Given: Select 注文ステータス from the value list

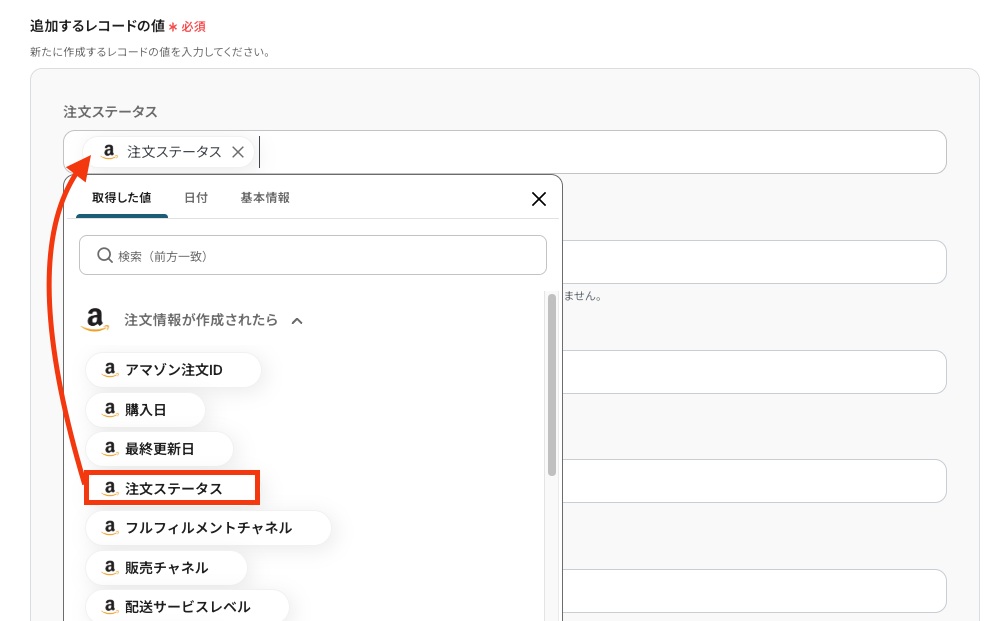Looking at the screenshot, I should [x=172, y=488].
